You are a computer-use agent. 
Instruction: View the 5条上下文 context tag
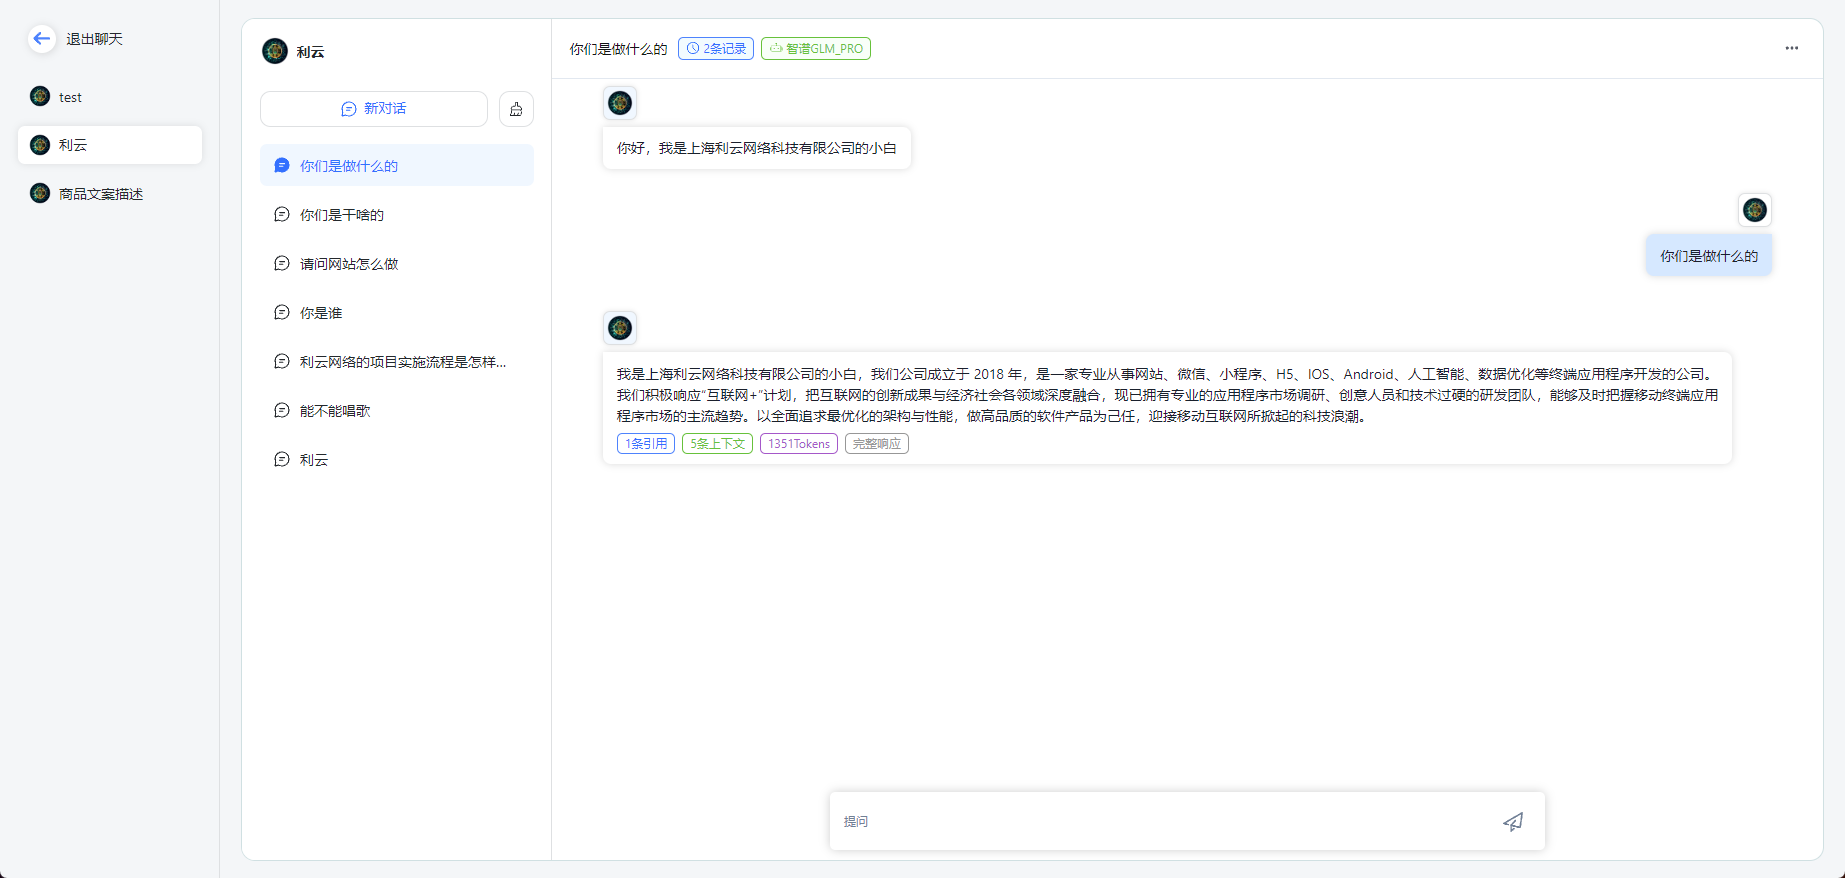point(718,443)
